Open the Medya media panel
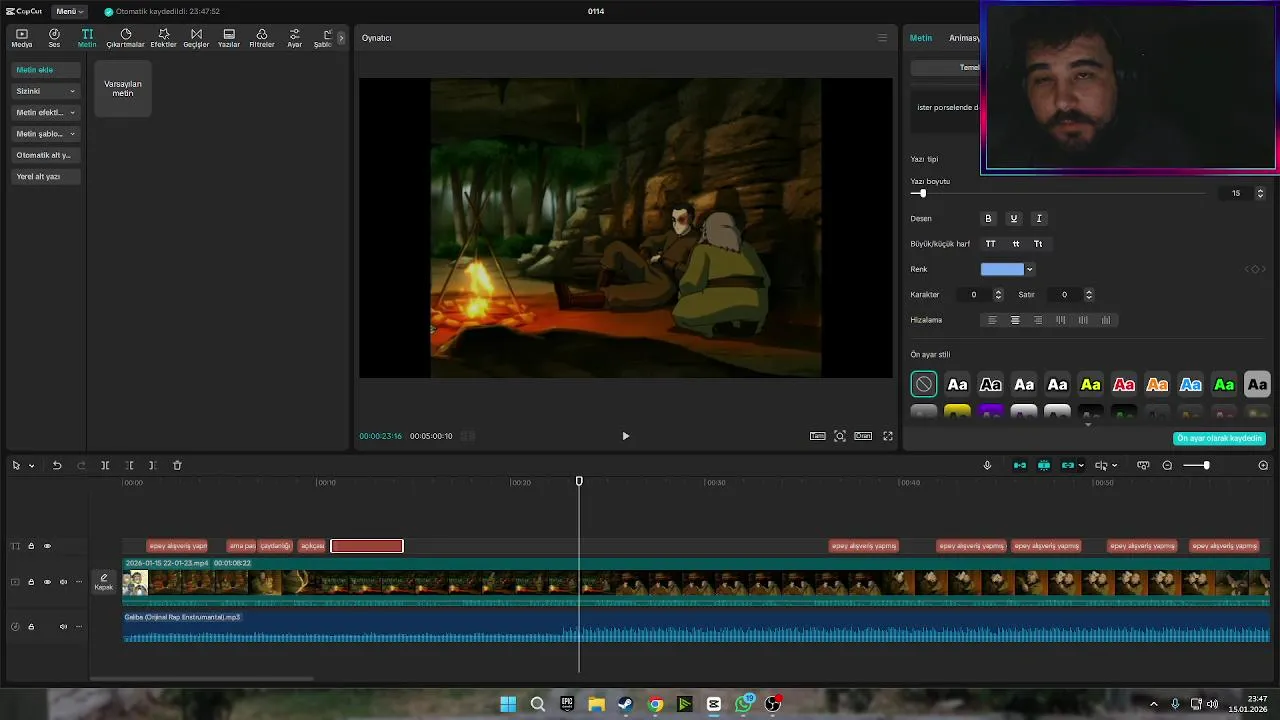Viewport: 1280px width, 720px height. 22,38
